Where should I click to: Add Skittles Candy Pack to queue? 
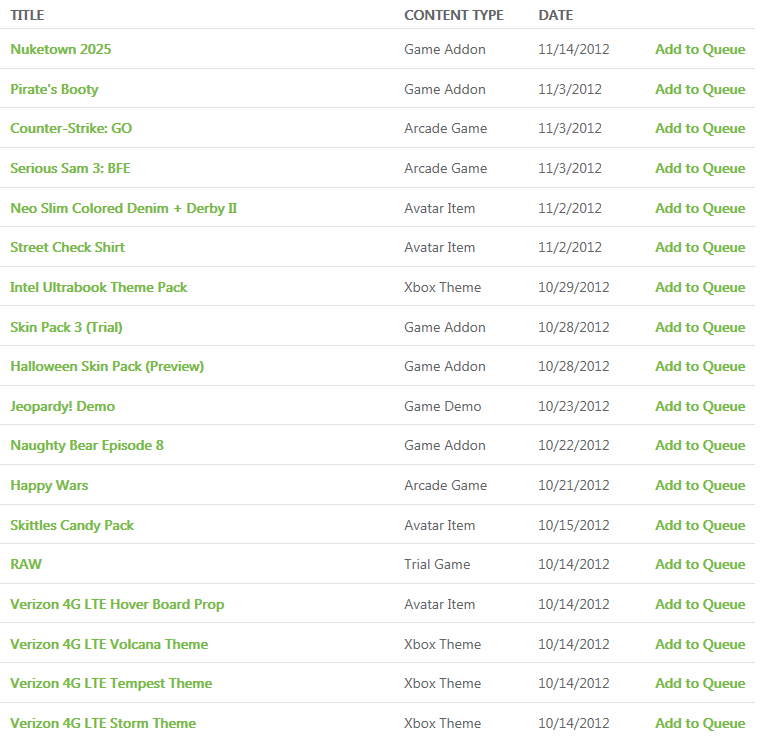click(700, 525)
